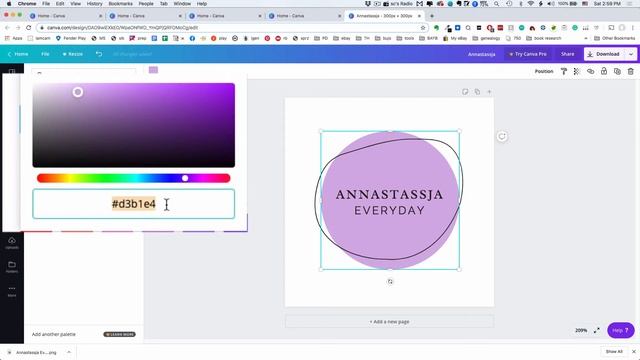This screenshot has width=640, height=360.
Task: Click the Chrome address bar URL
Action: [122, 27]
